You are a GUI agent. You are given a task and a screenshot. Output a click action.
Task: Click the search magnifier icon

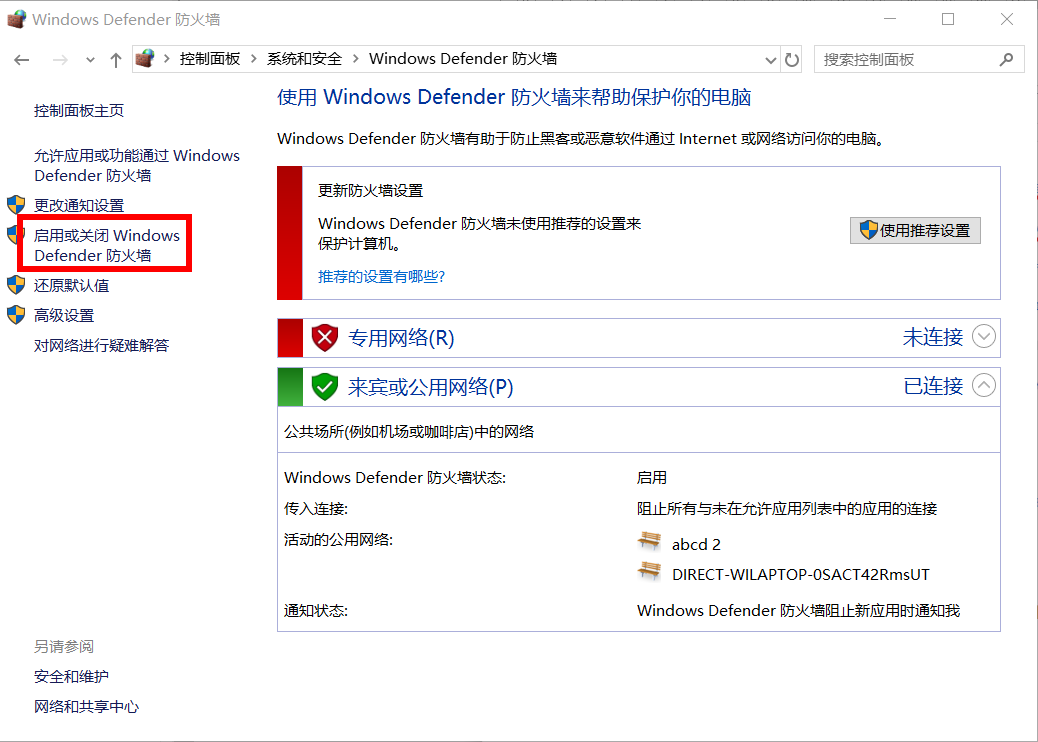tap(1006, 60)
